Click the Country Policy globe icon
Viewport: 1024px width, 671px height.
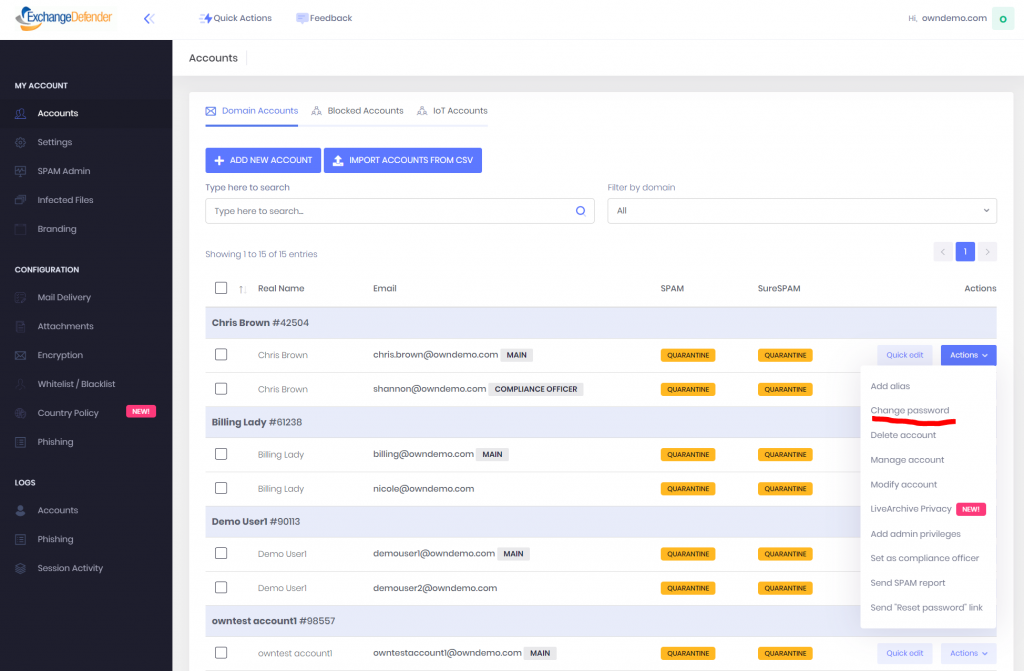[x=21, y=413]
